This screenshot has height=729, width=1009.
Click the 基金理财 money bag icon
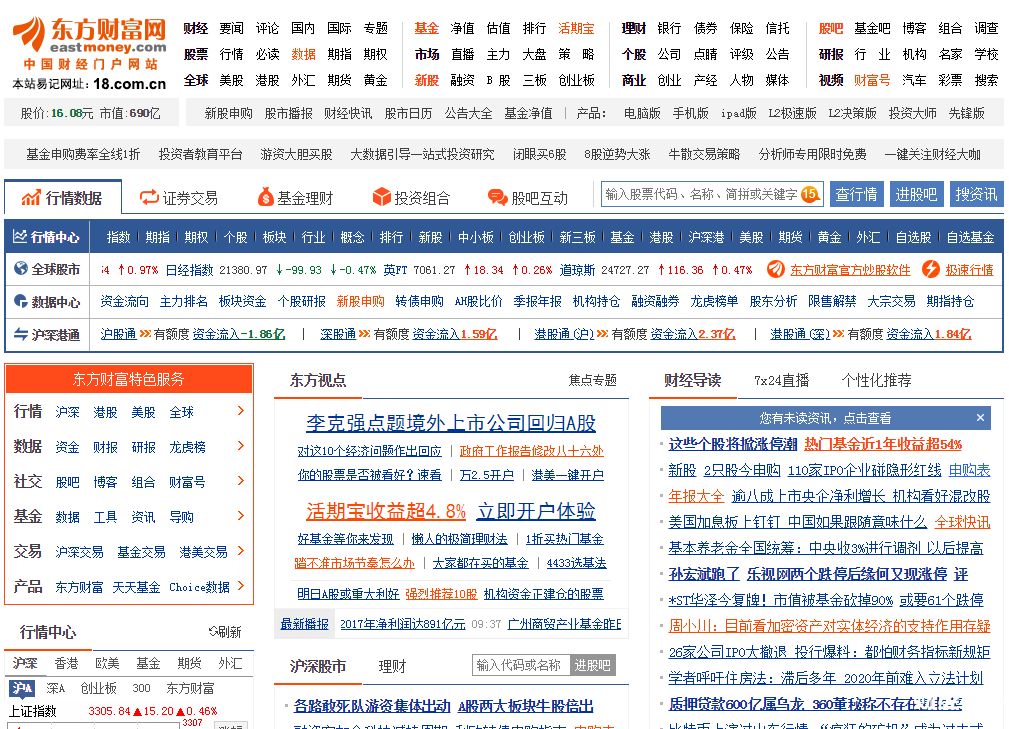pyautogui.click(x=265, y=197)
